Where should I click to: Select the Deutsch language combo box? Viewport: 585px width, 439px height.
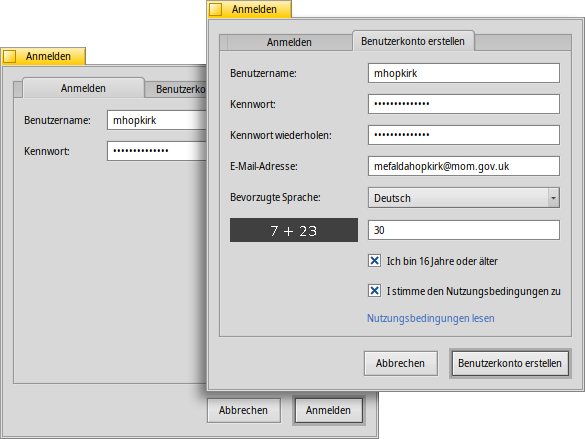click(464, 198)
